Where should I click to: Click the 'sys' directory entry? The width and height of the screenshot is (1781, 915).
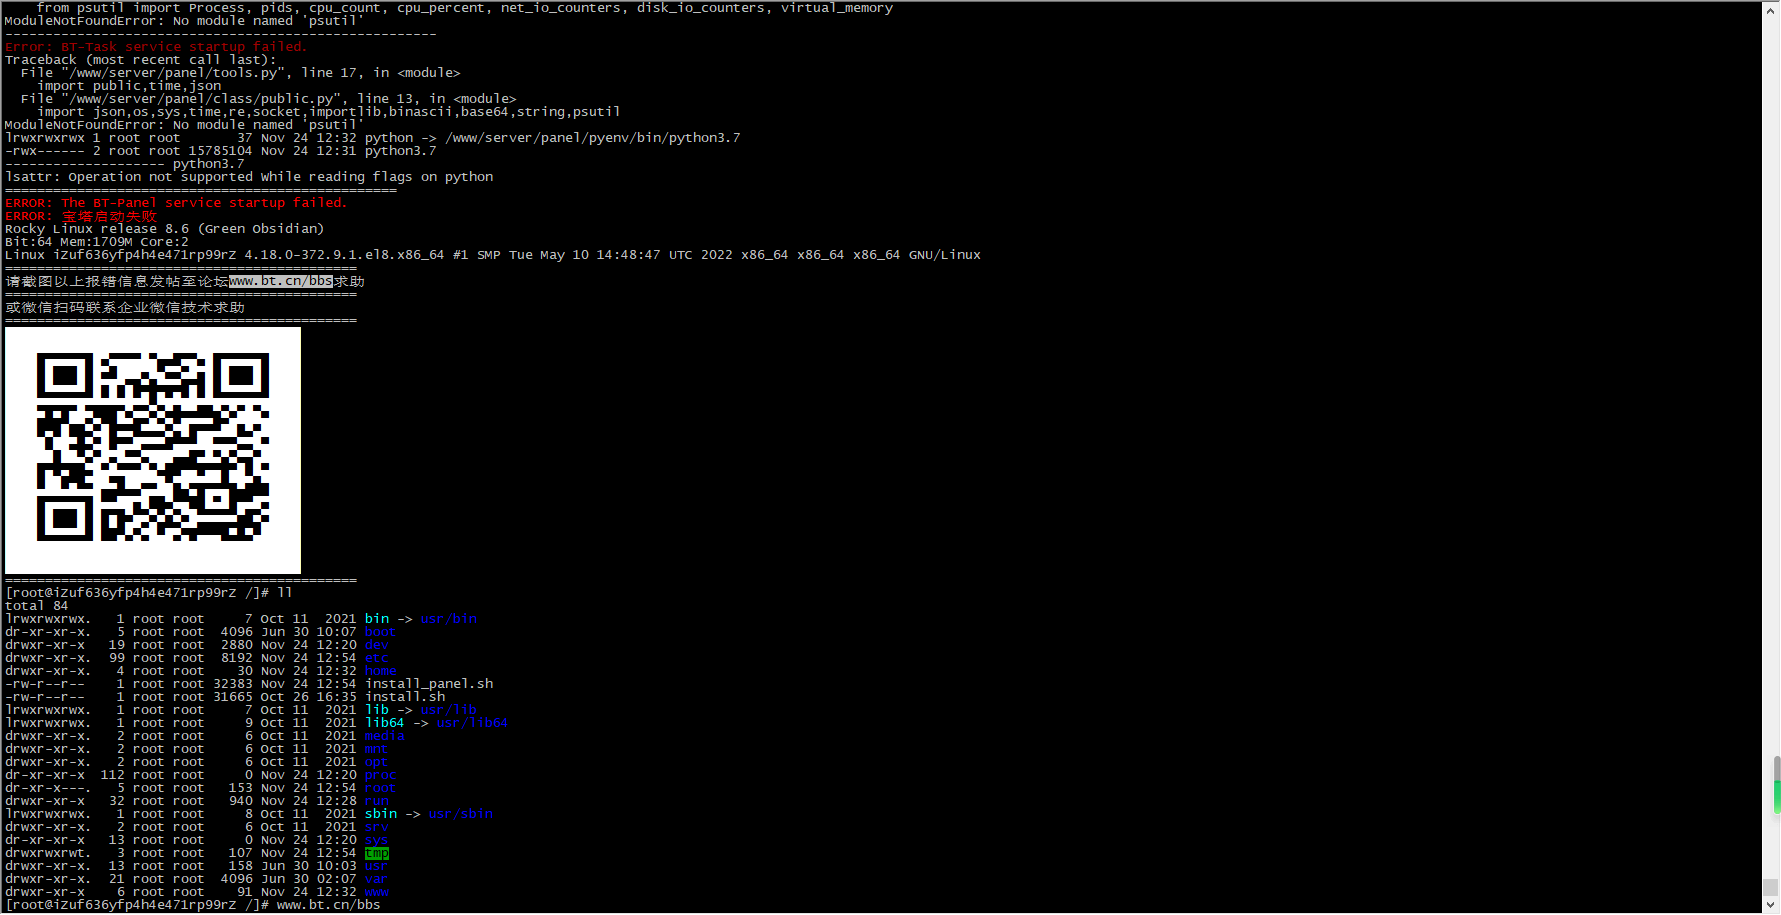[377, 840]
